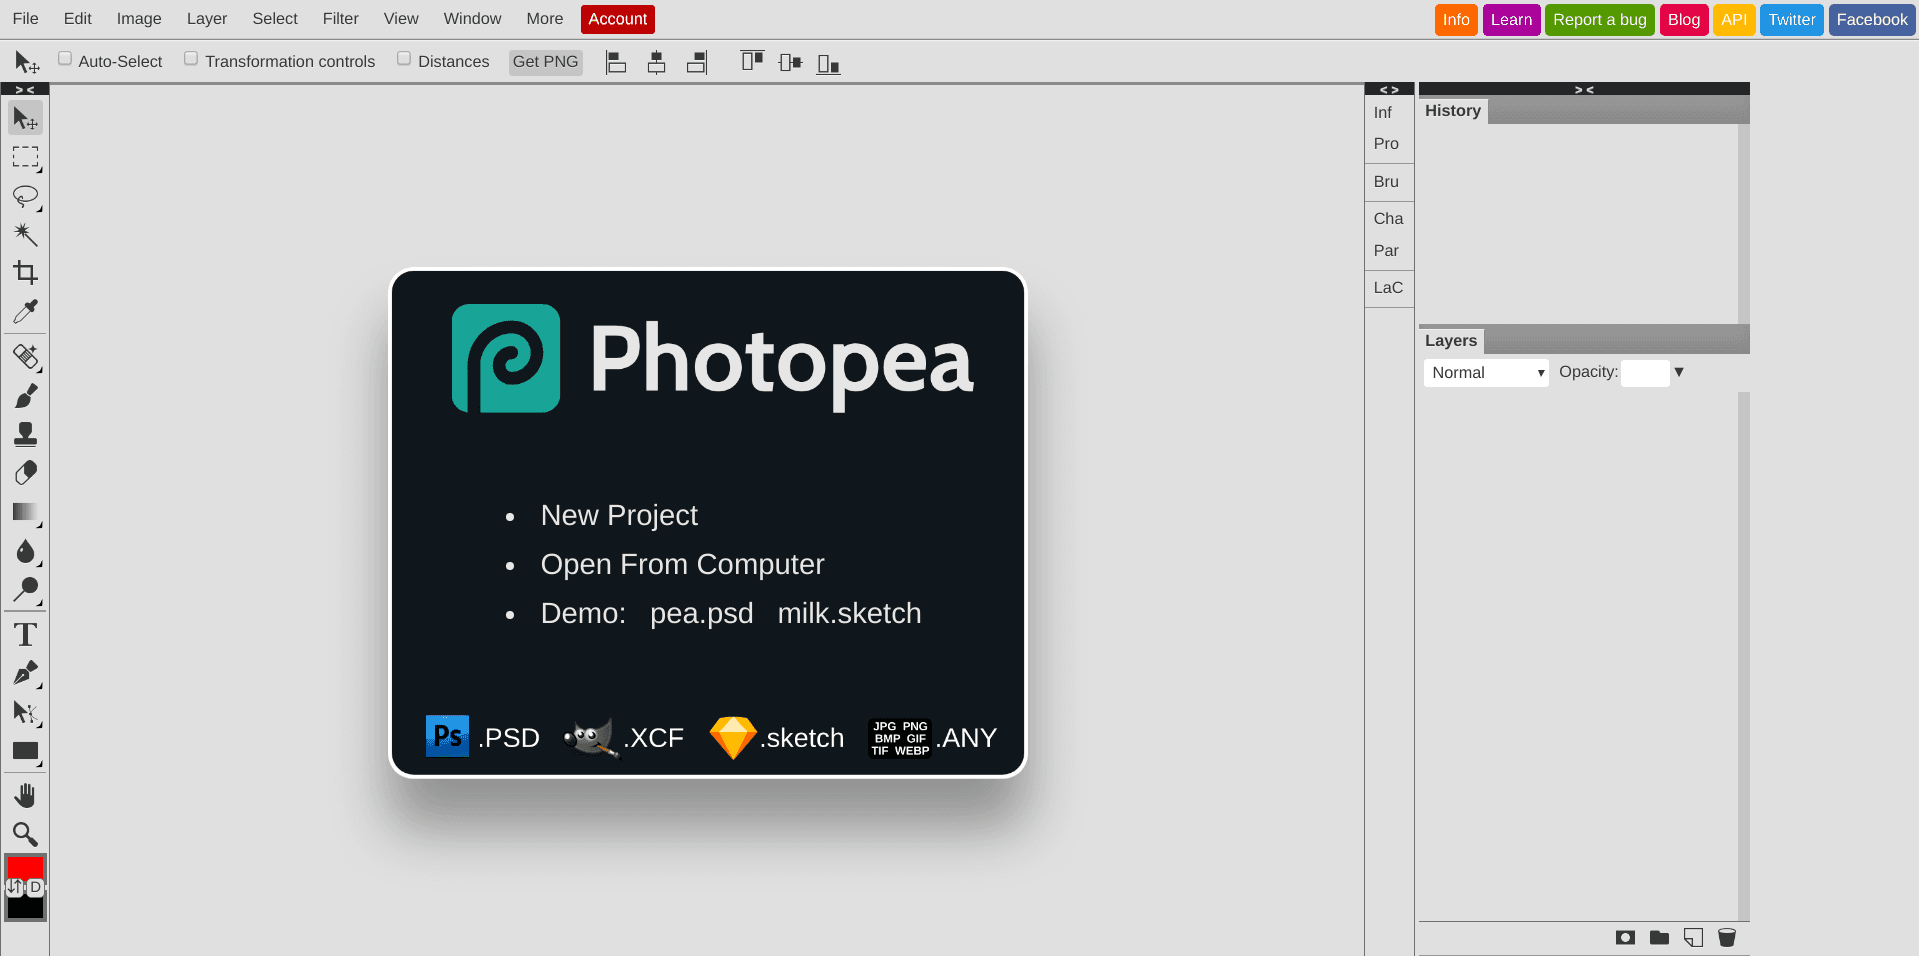Select the Crop tool
Screen dimensions: 1919x956
pyautogui.click(x=25, y=273)
